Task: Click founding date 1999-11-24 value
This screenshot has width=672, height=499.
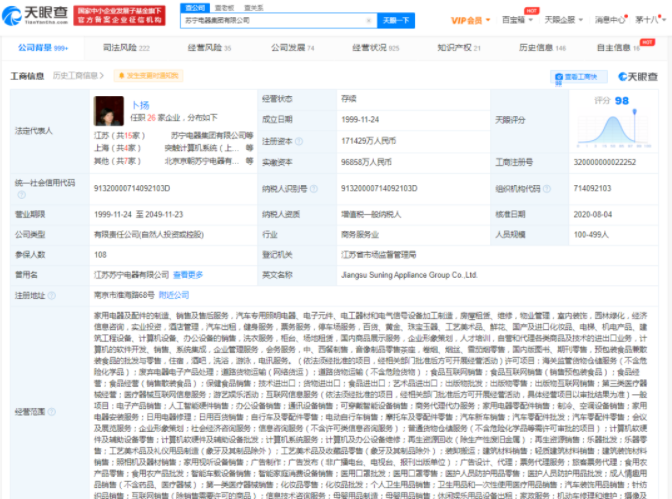Action: pos(360,120)
